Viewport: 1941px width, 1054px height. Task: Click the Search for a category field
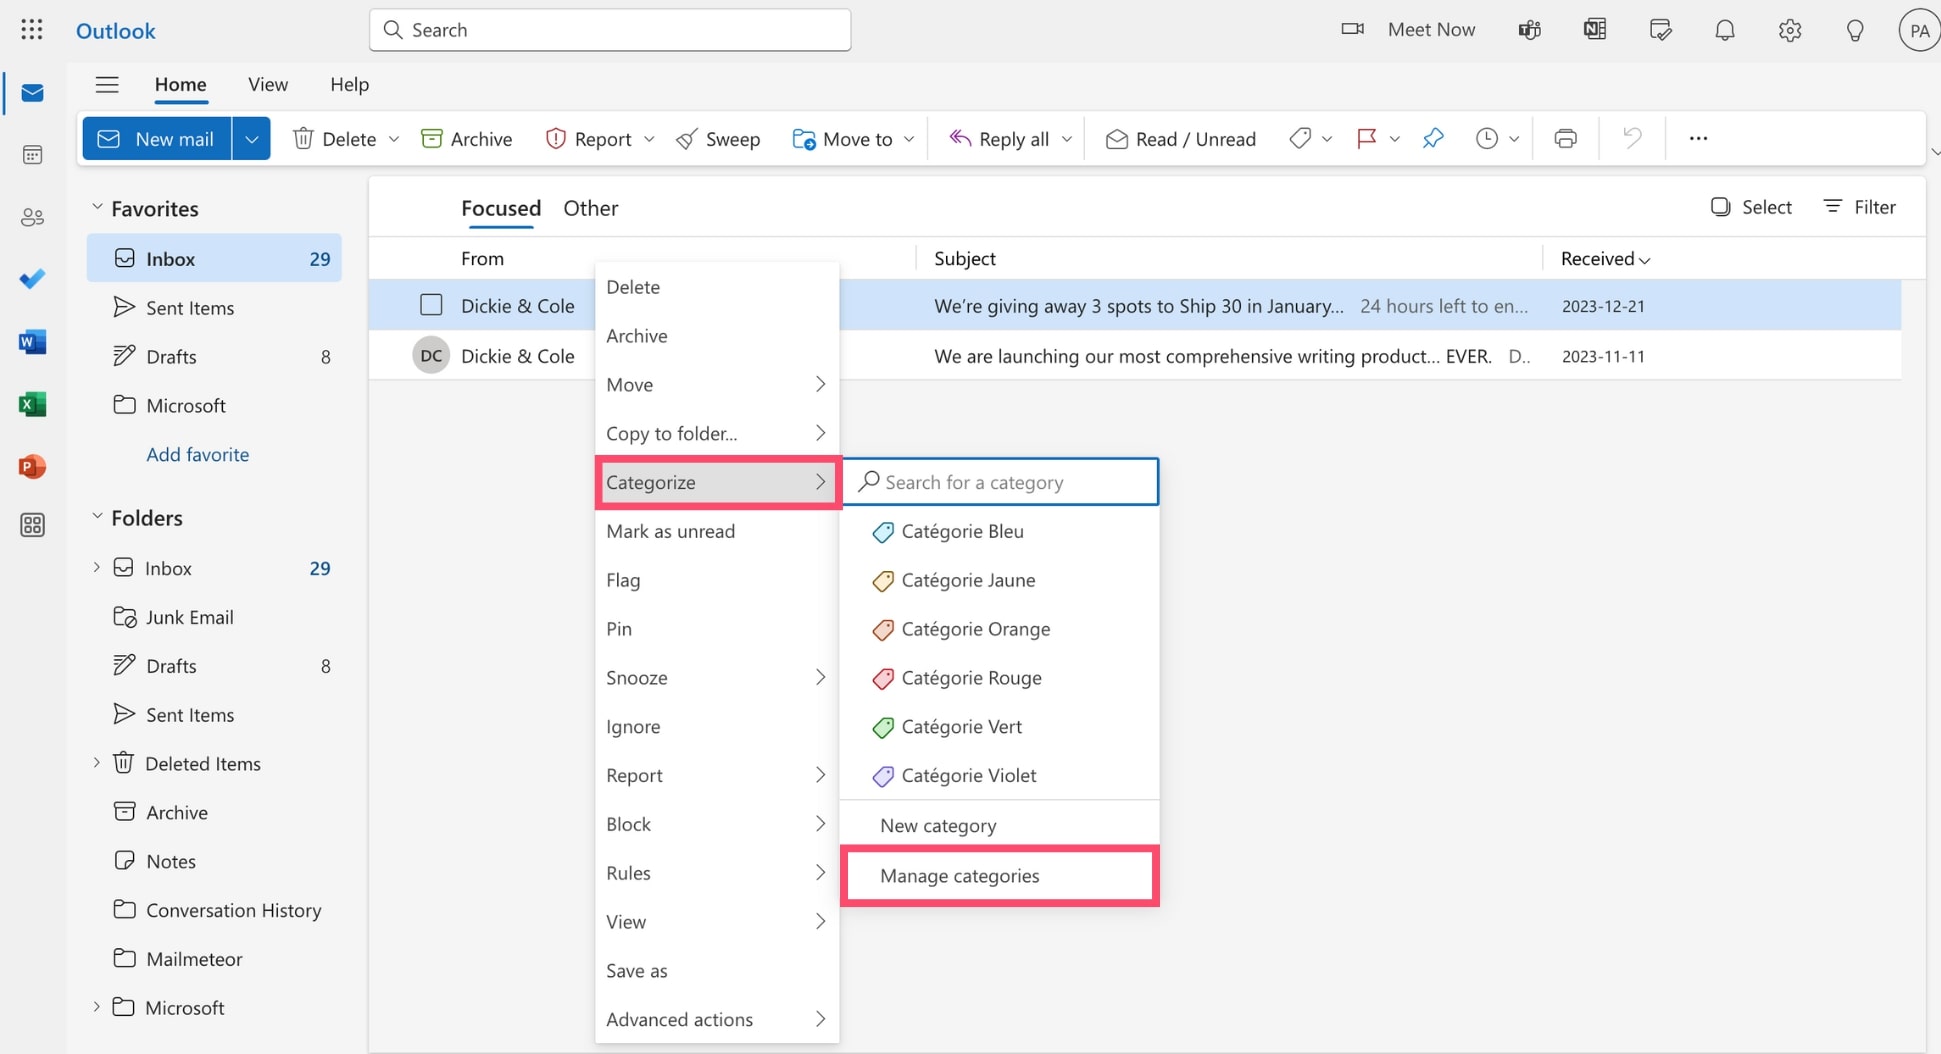tap(1001, 482)
